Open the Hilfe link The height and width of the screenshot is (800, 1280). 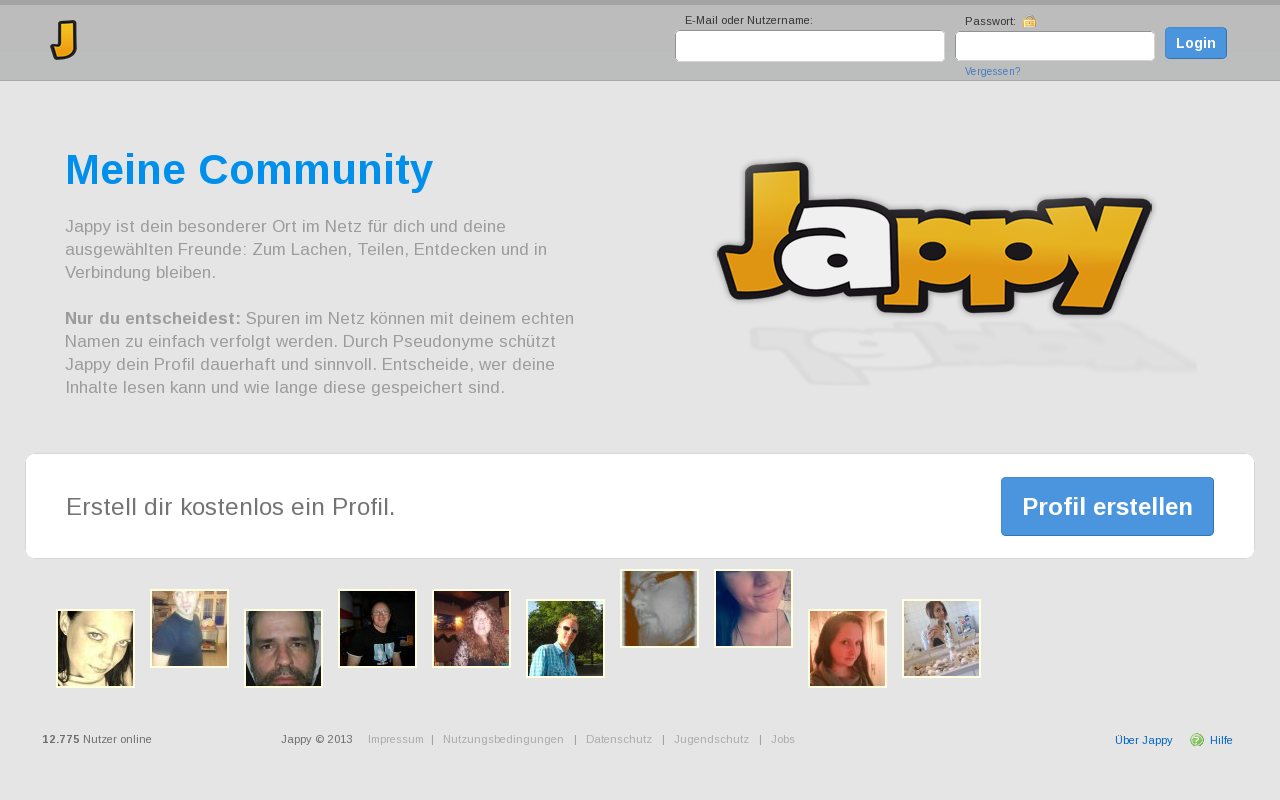pos(1221,740)
